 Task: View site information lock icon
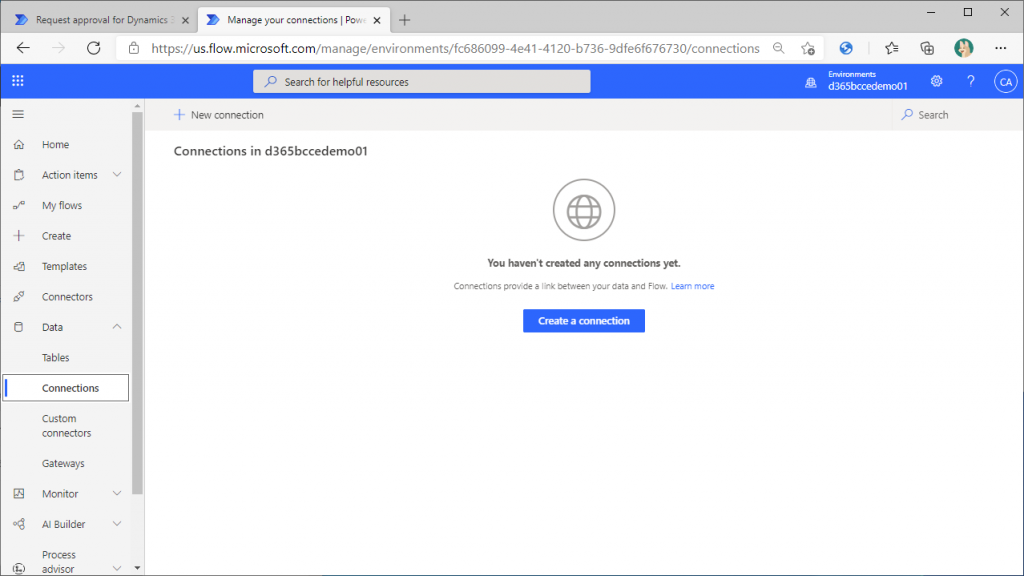tap(134, 48)
